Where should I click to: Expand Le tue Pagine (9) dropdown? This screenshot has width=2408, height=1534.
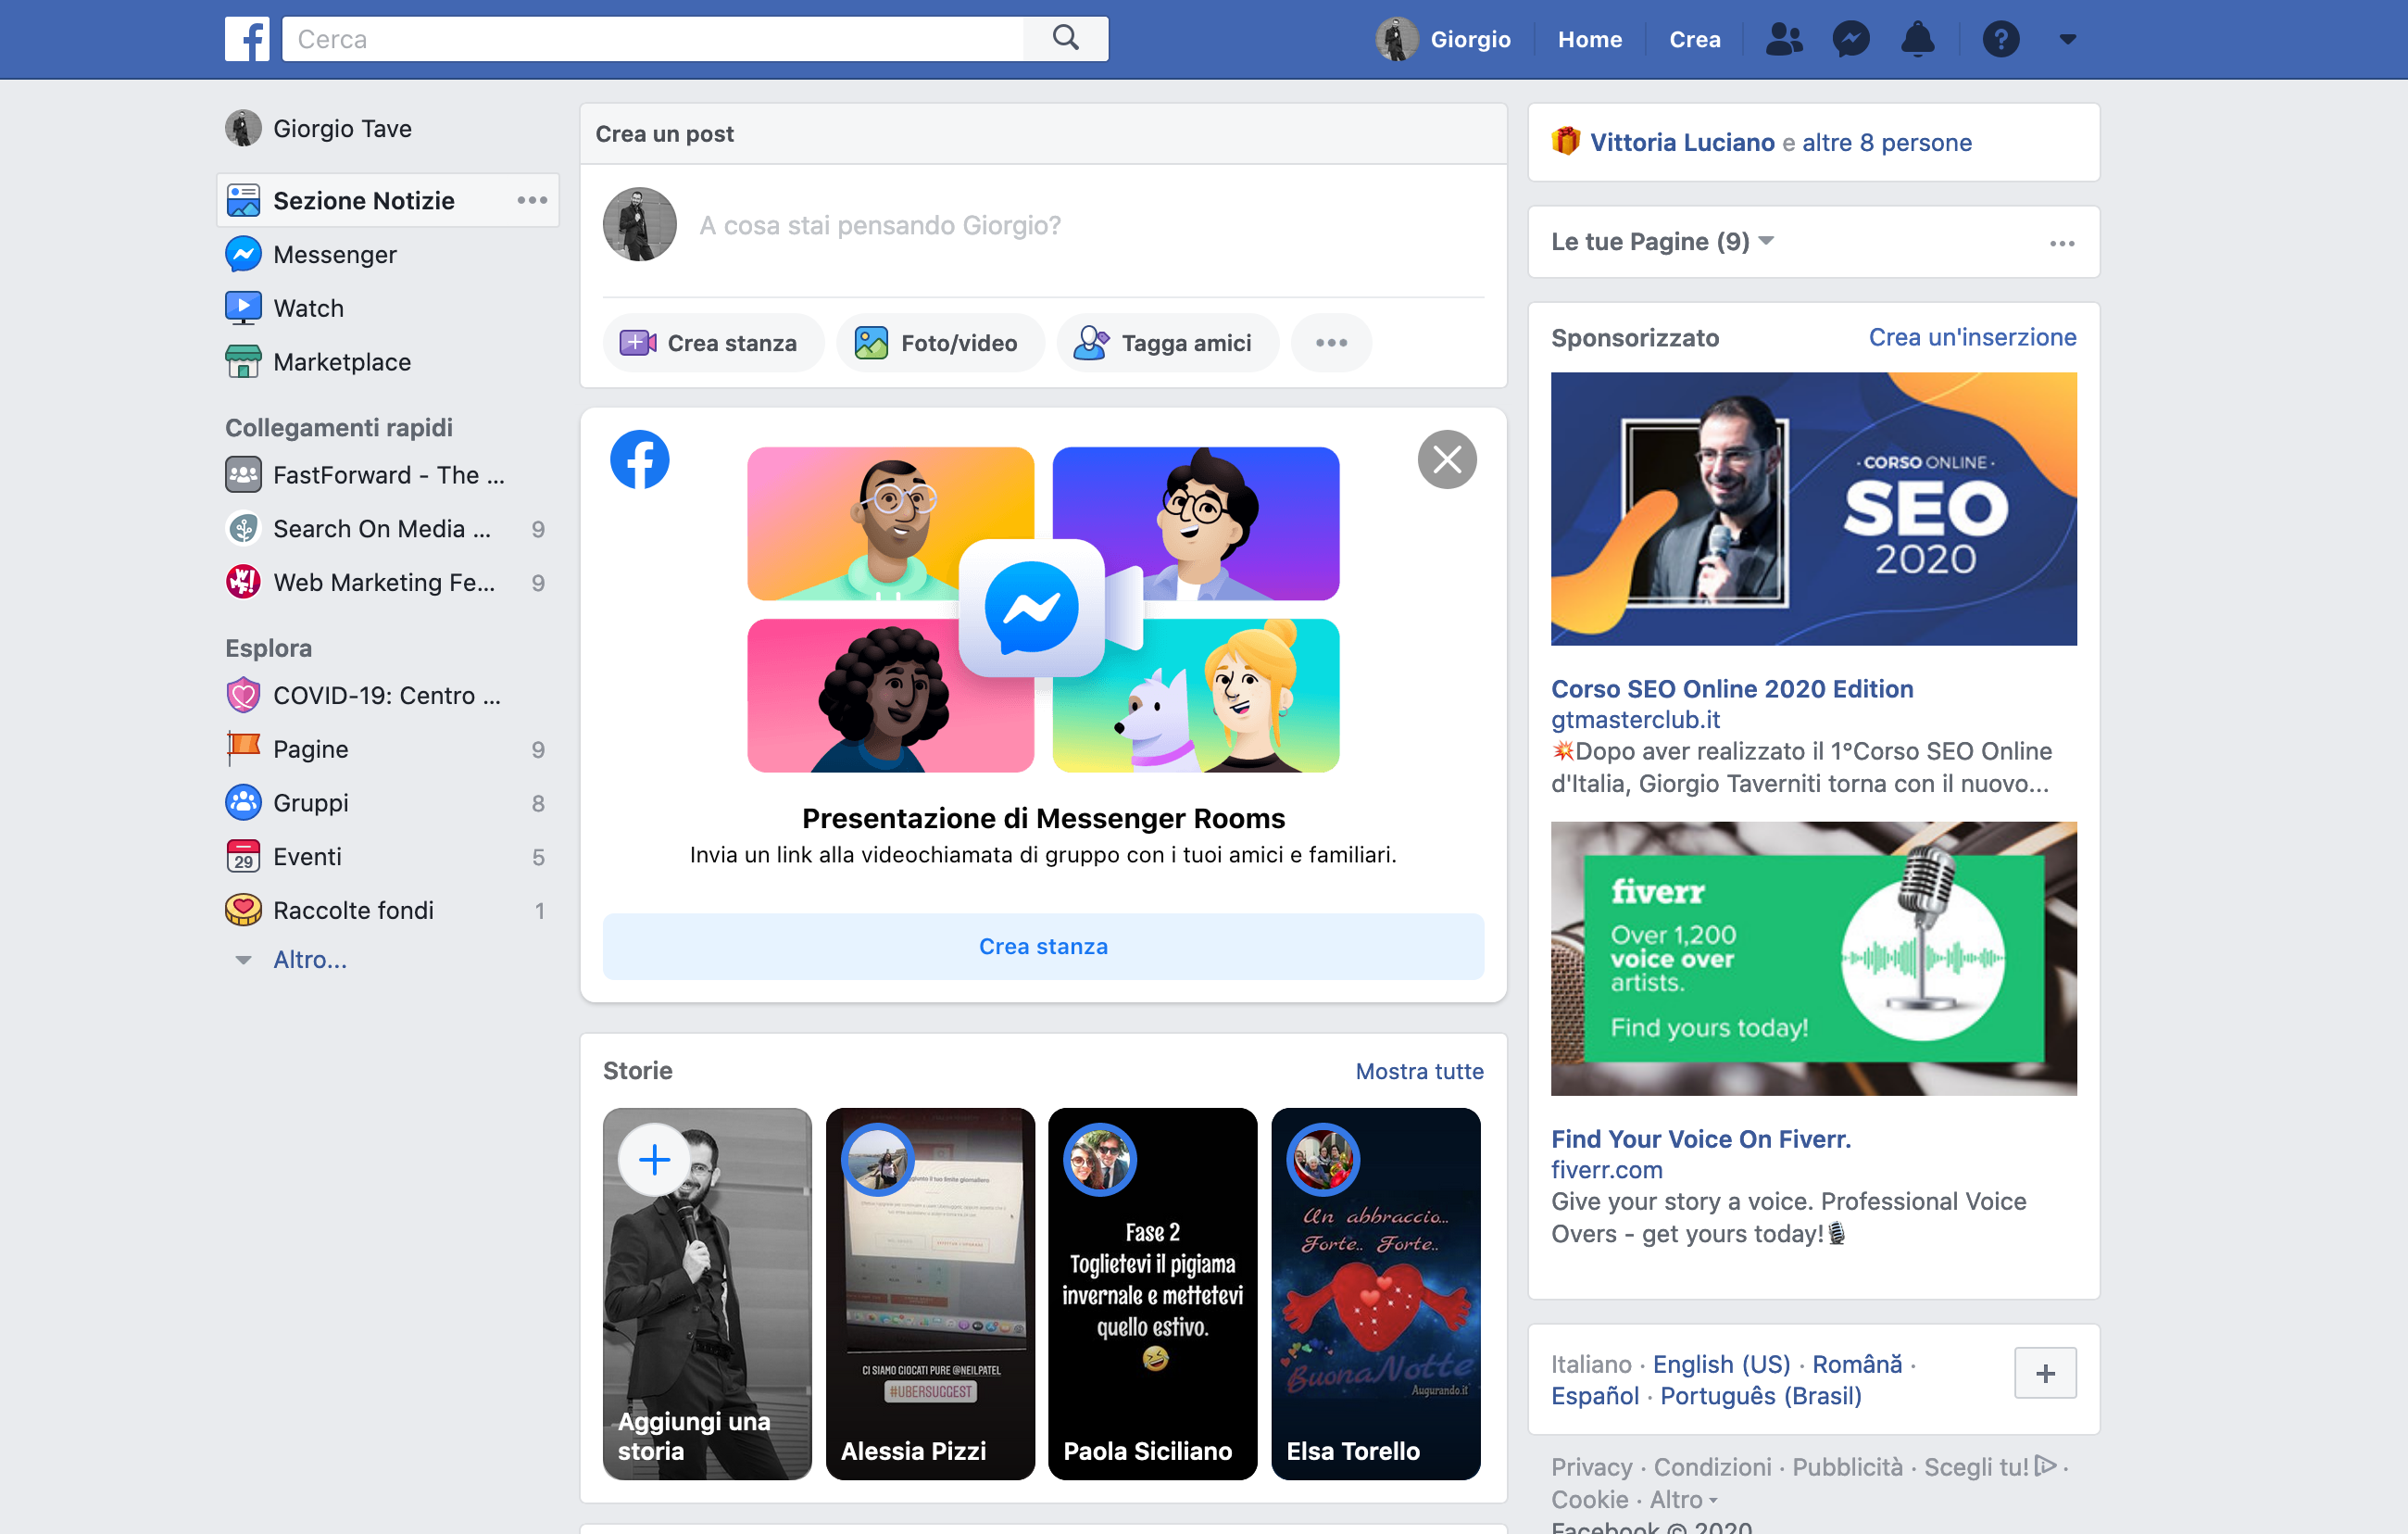pos(1662,241)
